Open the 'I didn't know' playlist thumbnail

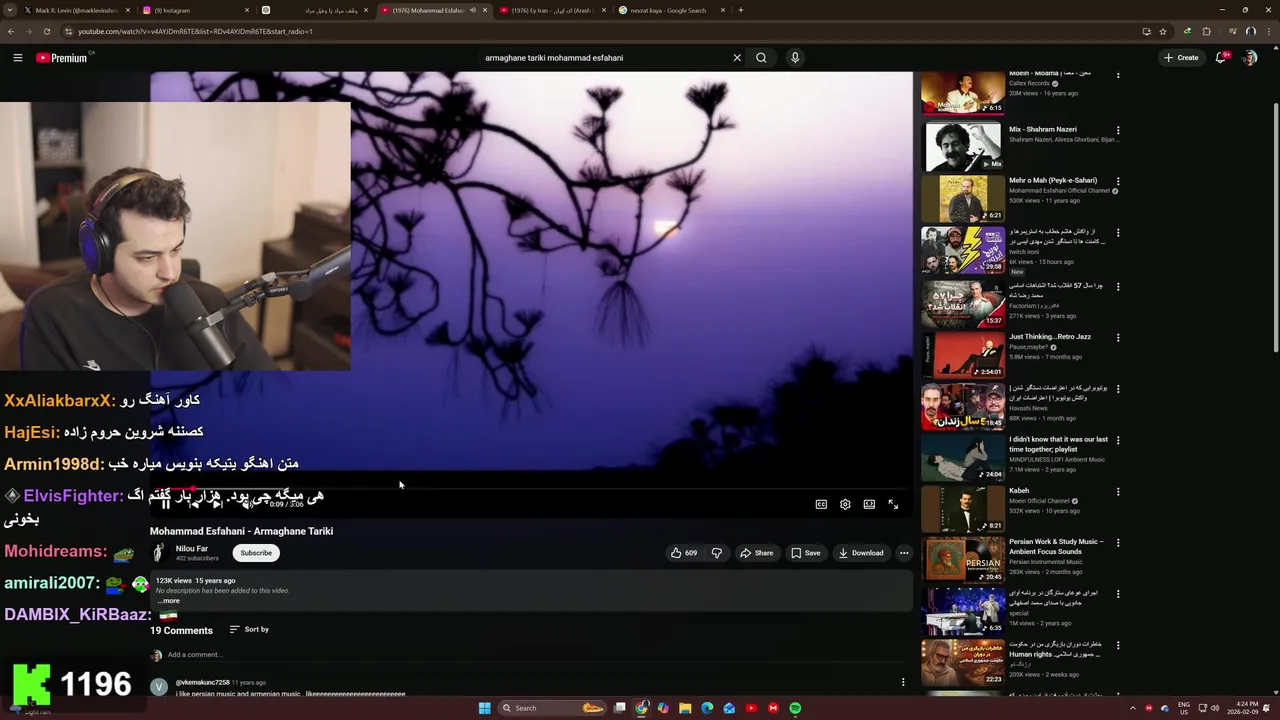963,458
